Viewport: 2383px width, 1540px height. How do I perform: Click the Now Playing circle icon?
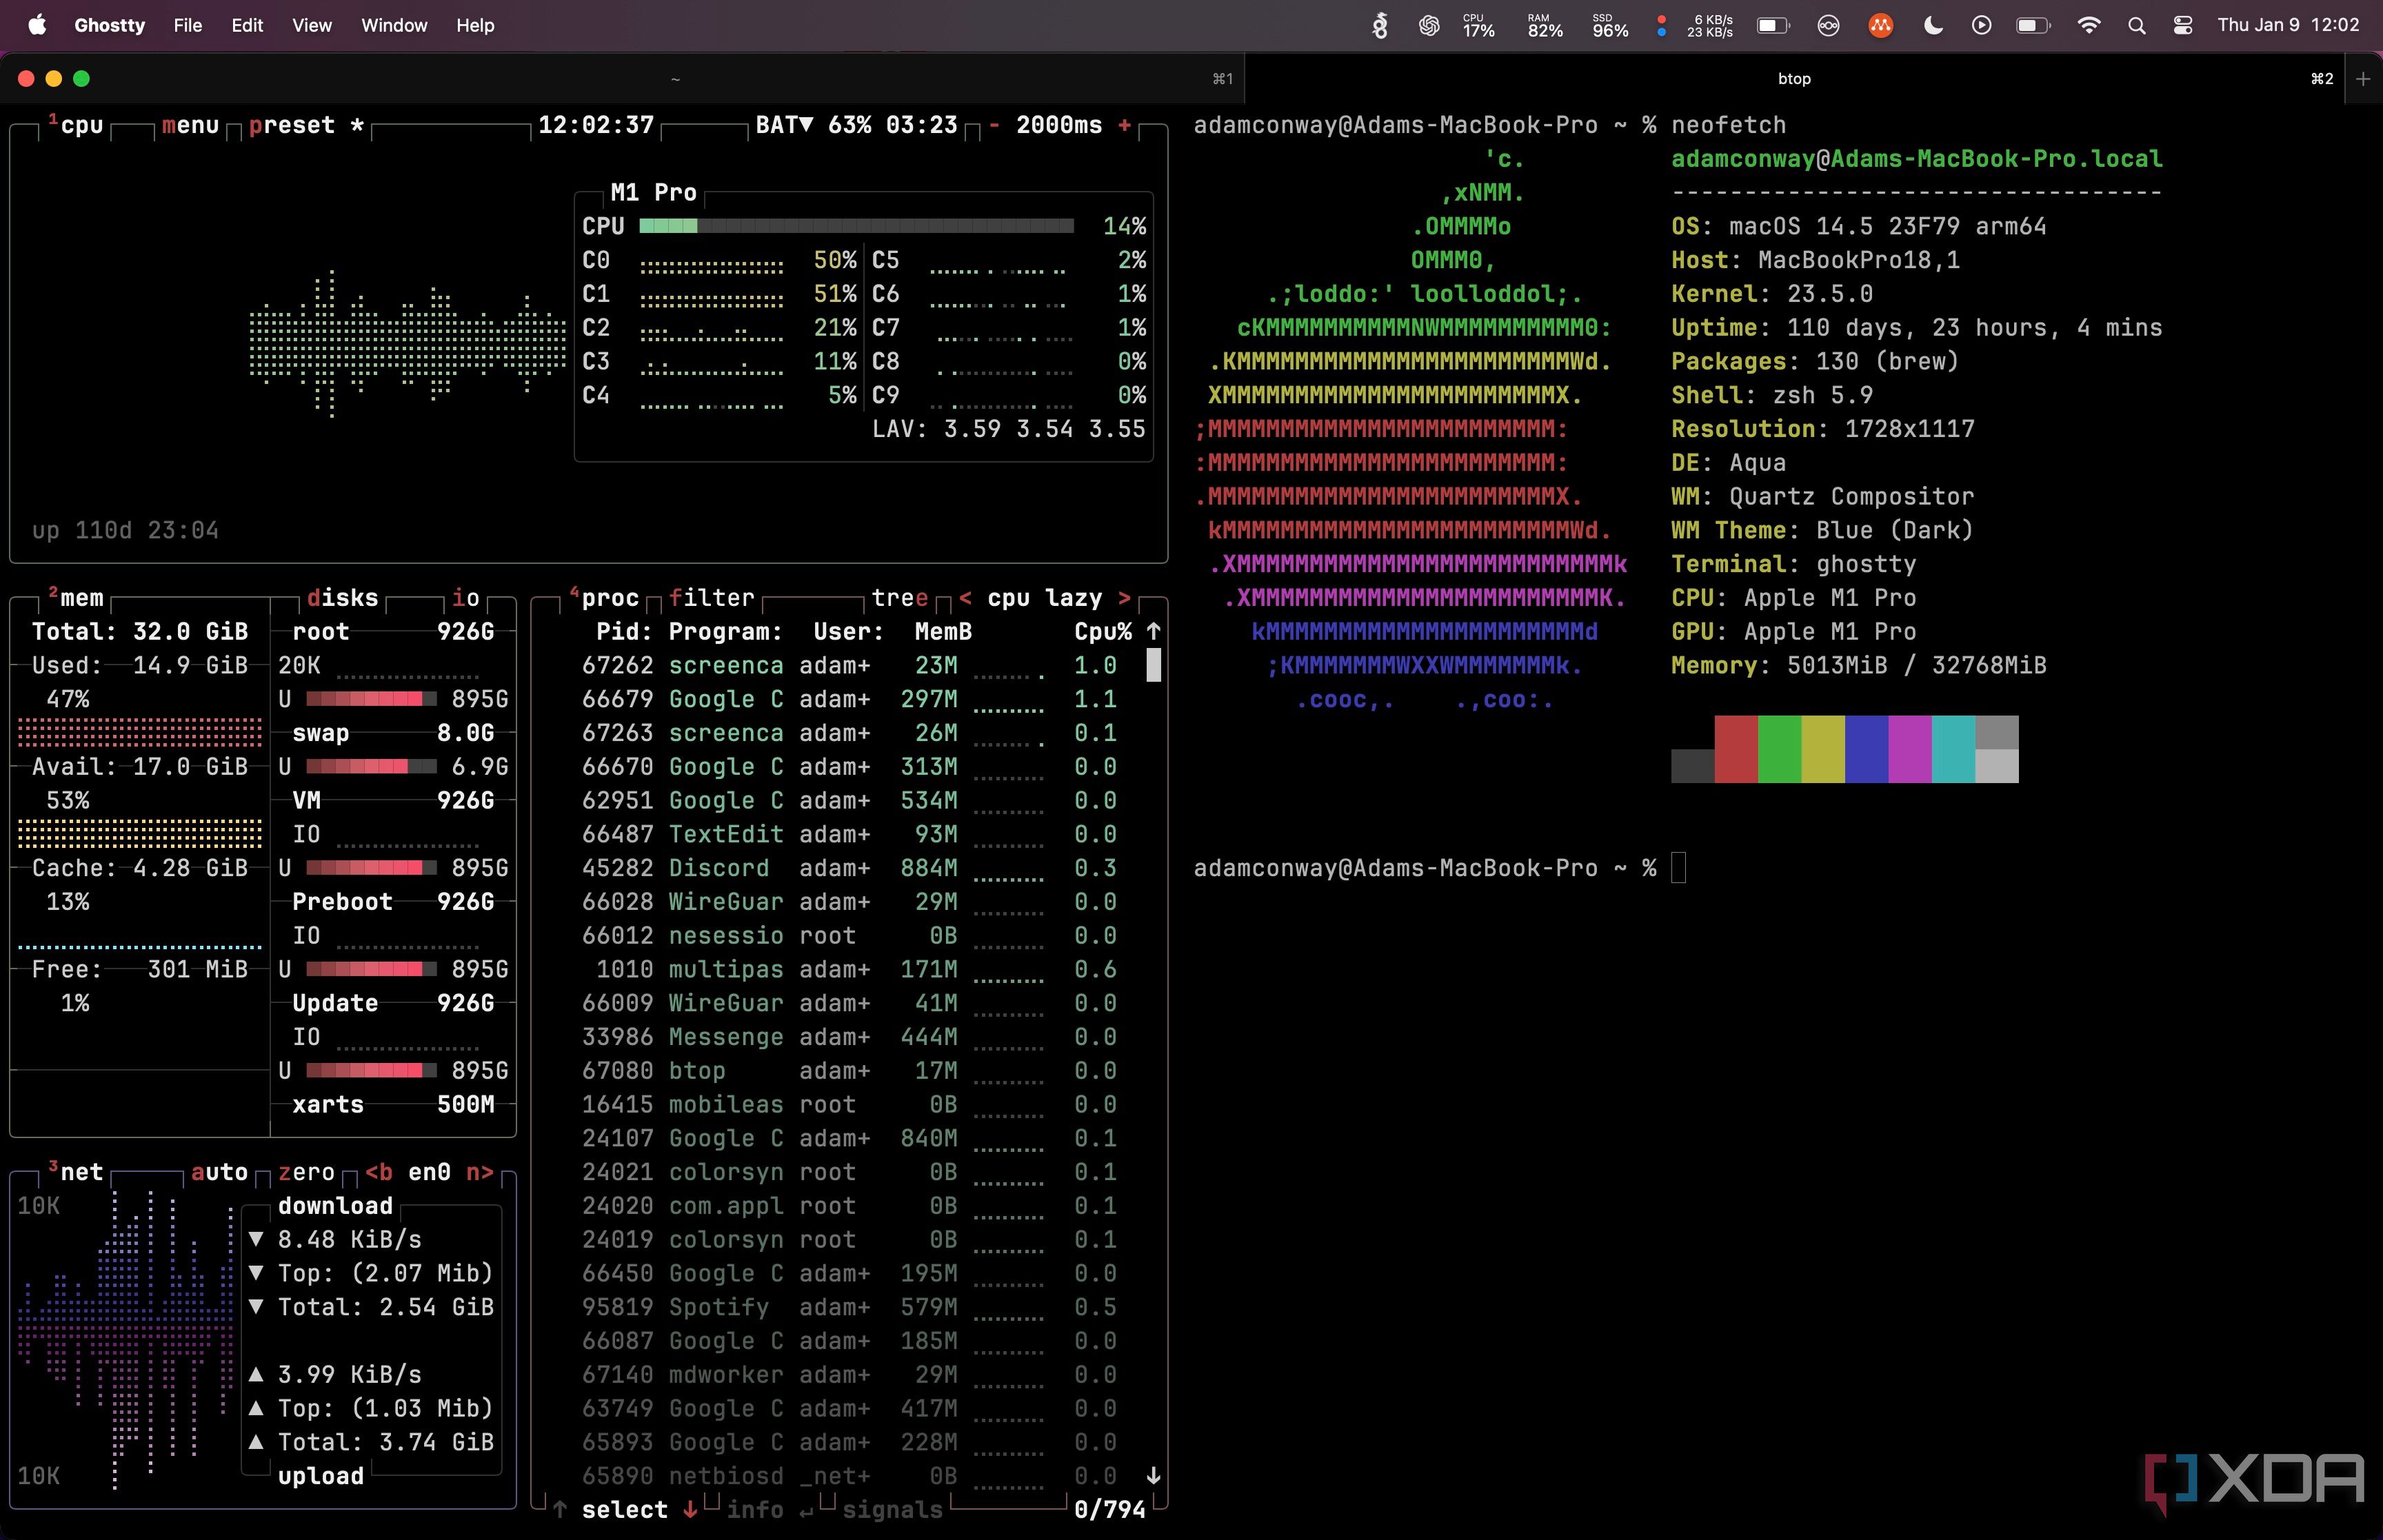(x=1981, y=25)
